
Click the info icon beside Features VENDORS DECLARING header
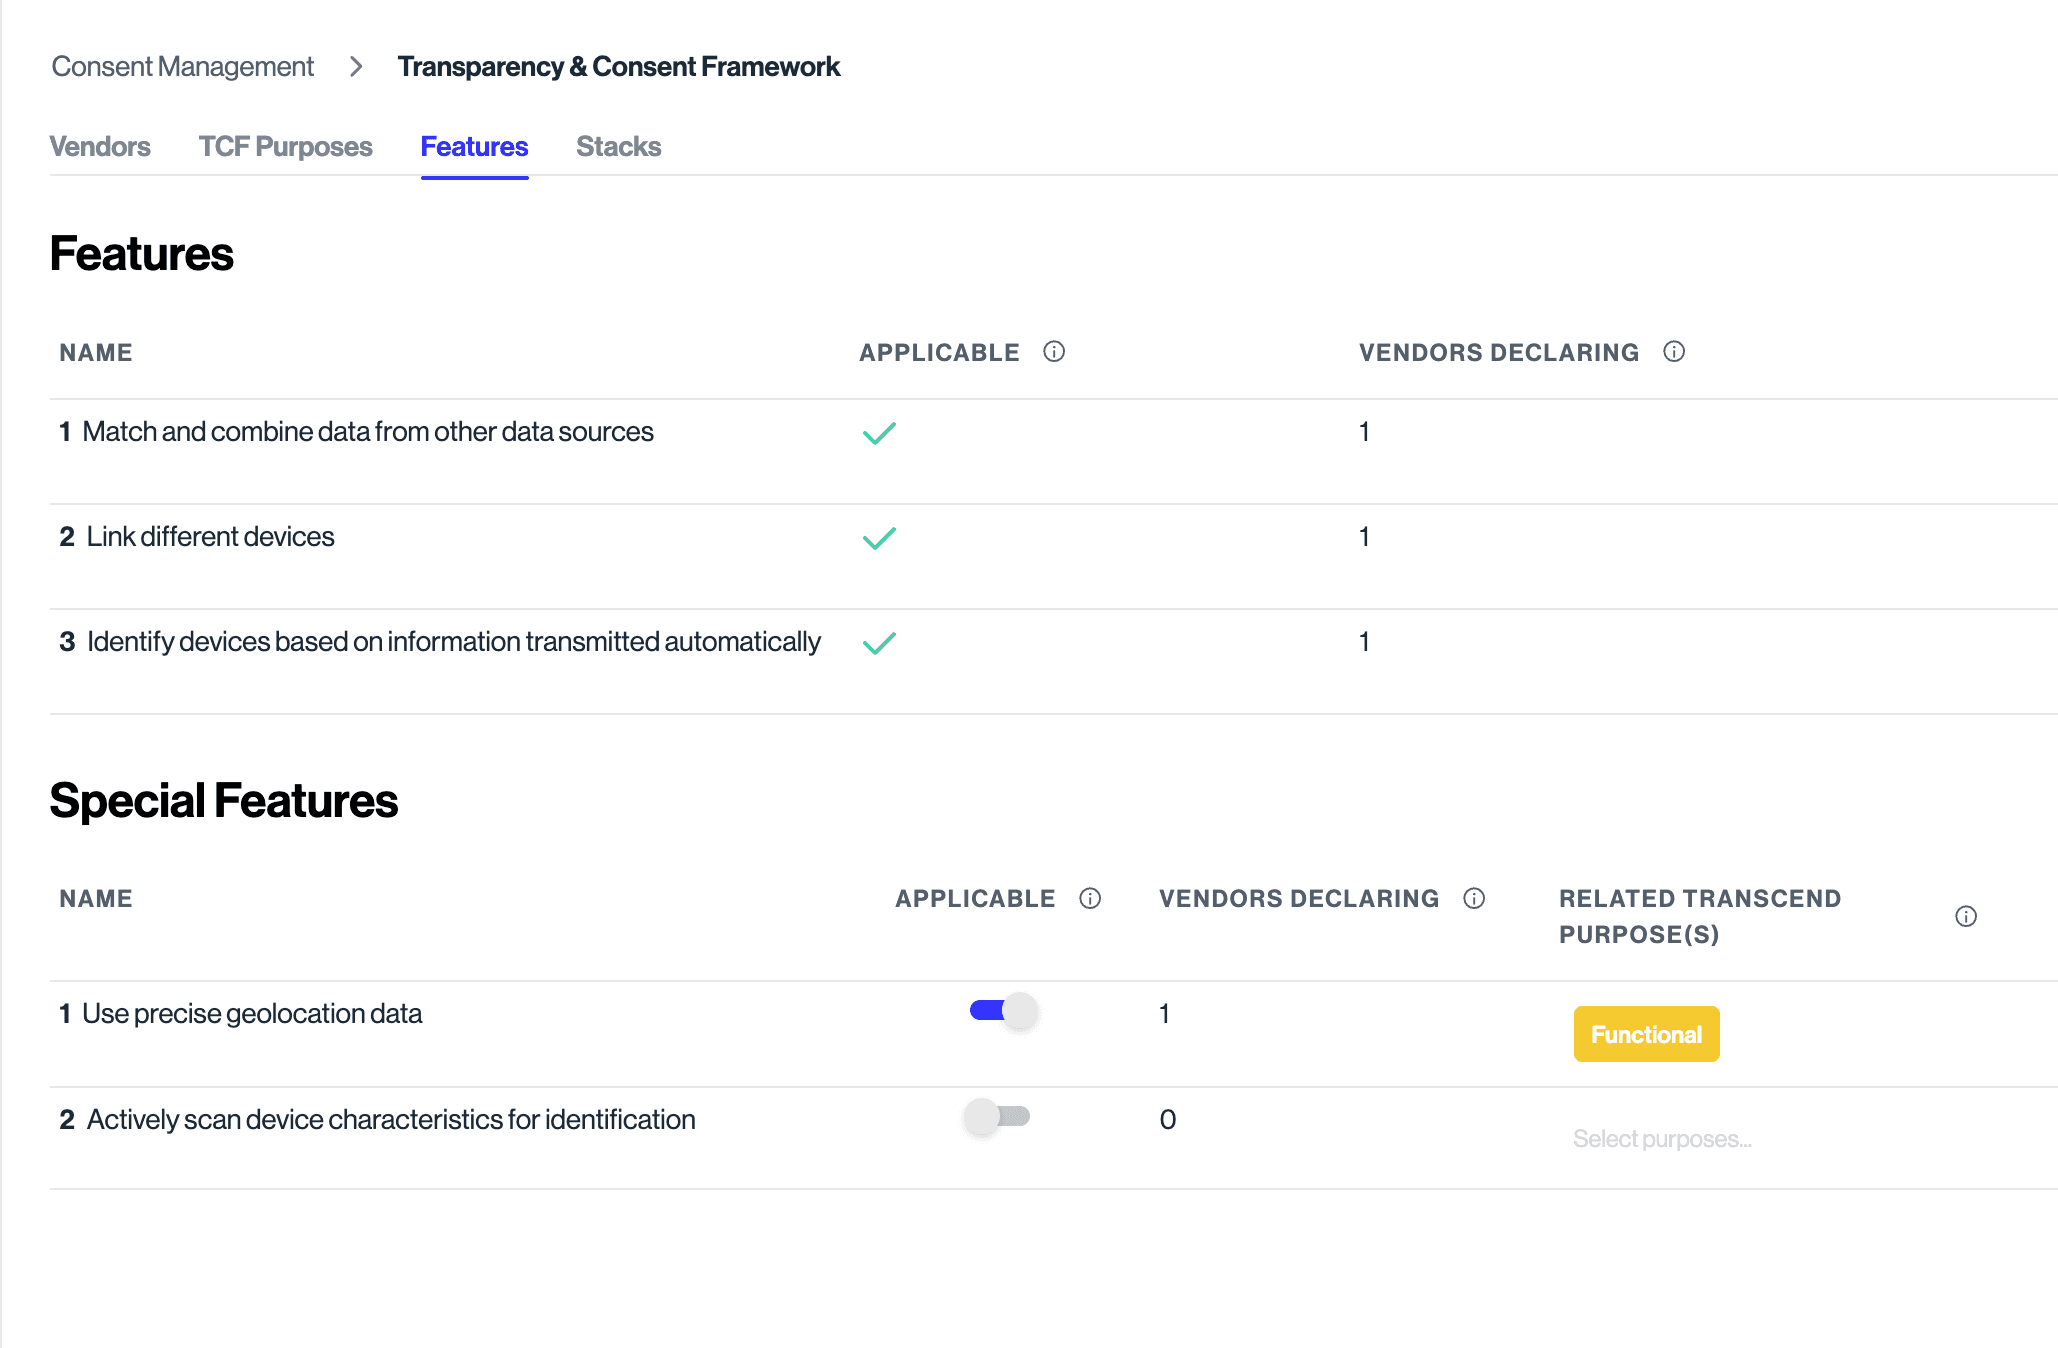click(x=1675, y=352)
